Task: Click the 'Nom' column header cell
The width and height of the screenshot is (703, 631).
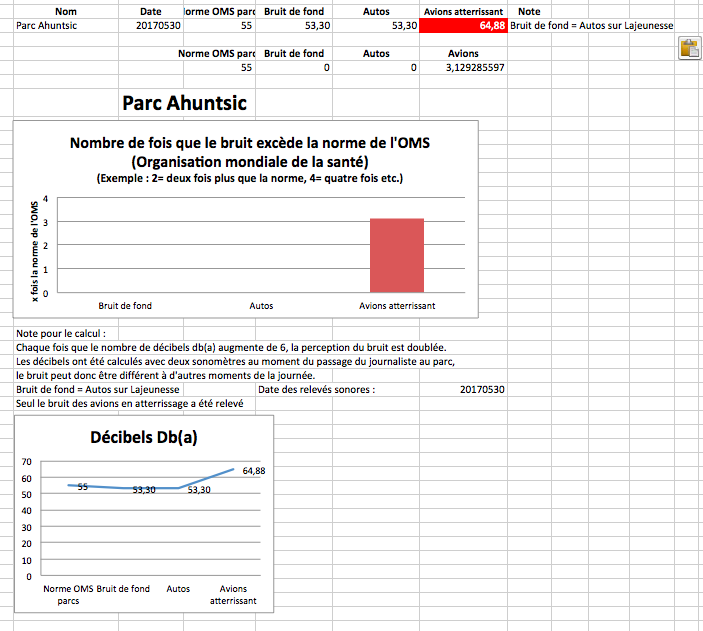Action: 66,11
